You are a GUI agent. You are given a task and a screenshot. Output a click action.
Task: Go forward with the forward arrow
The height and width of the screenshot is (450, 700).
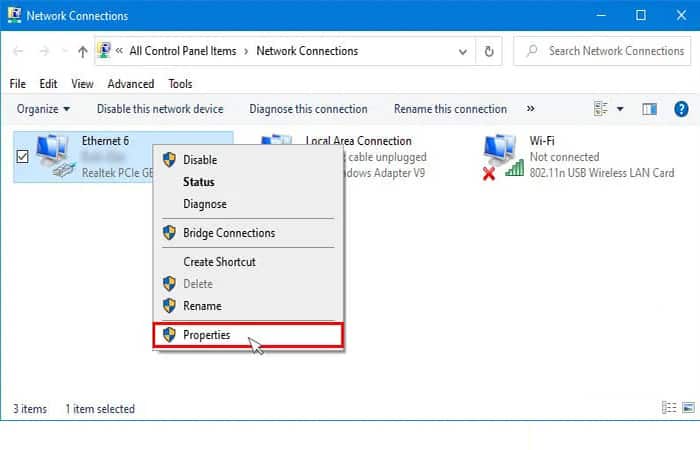point(44,51)
